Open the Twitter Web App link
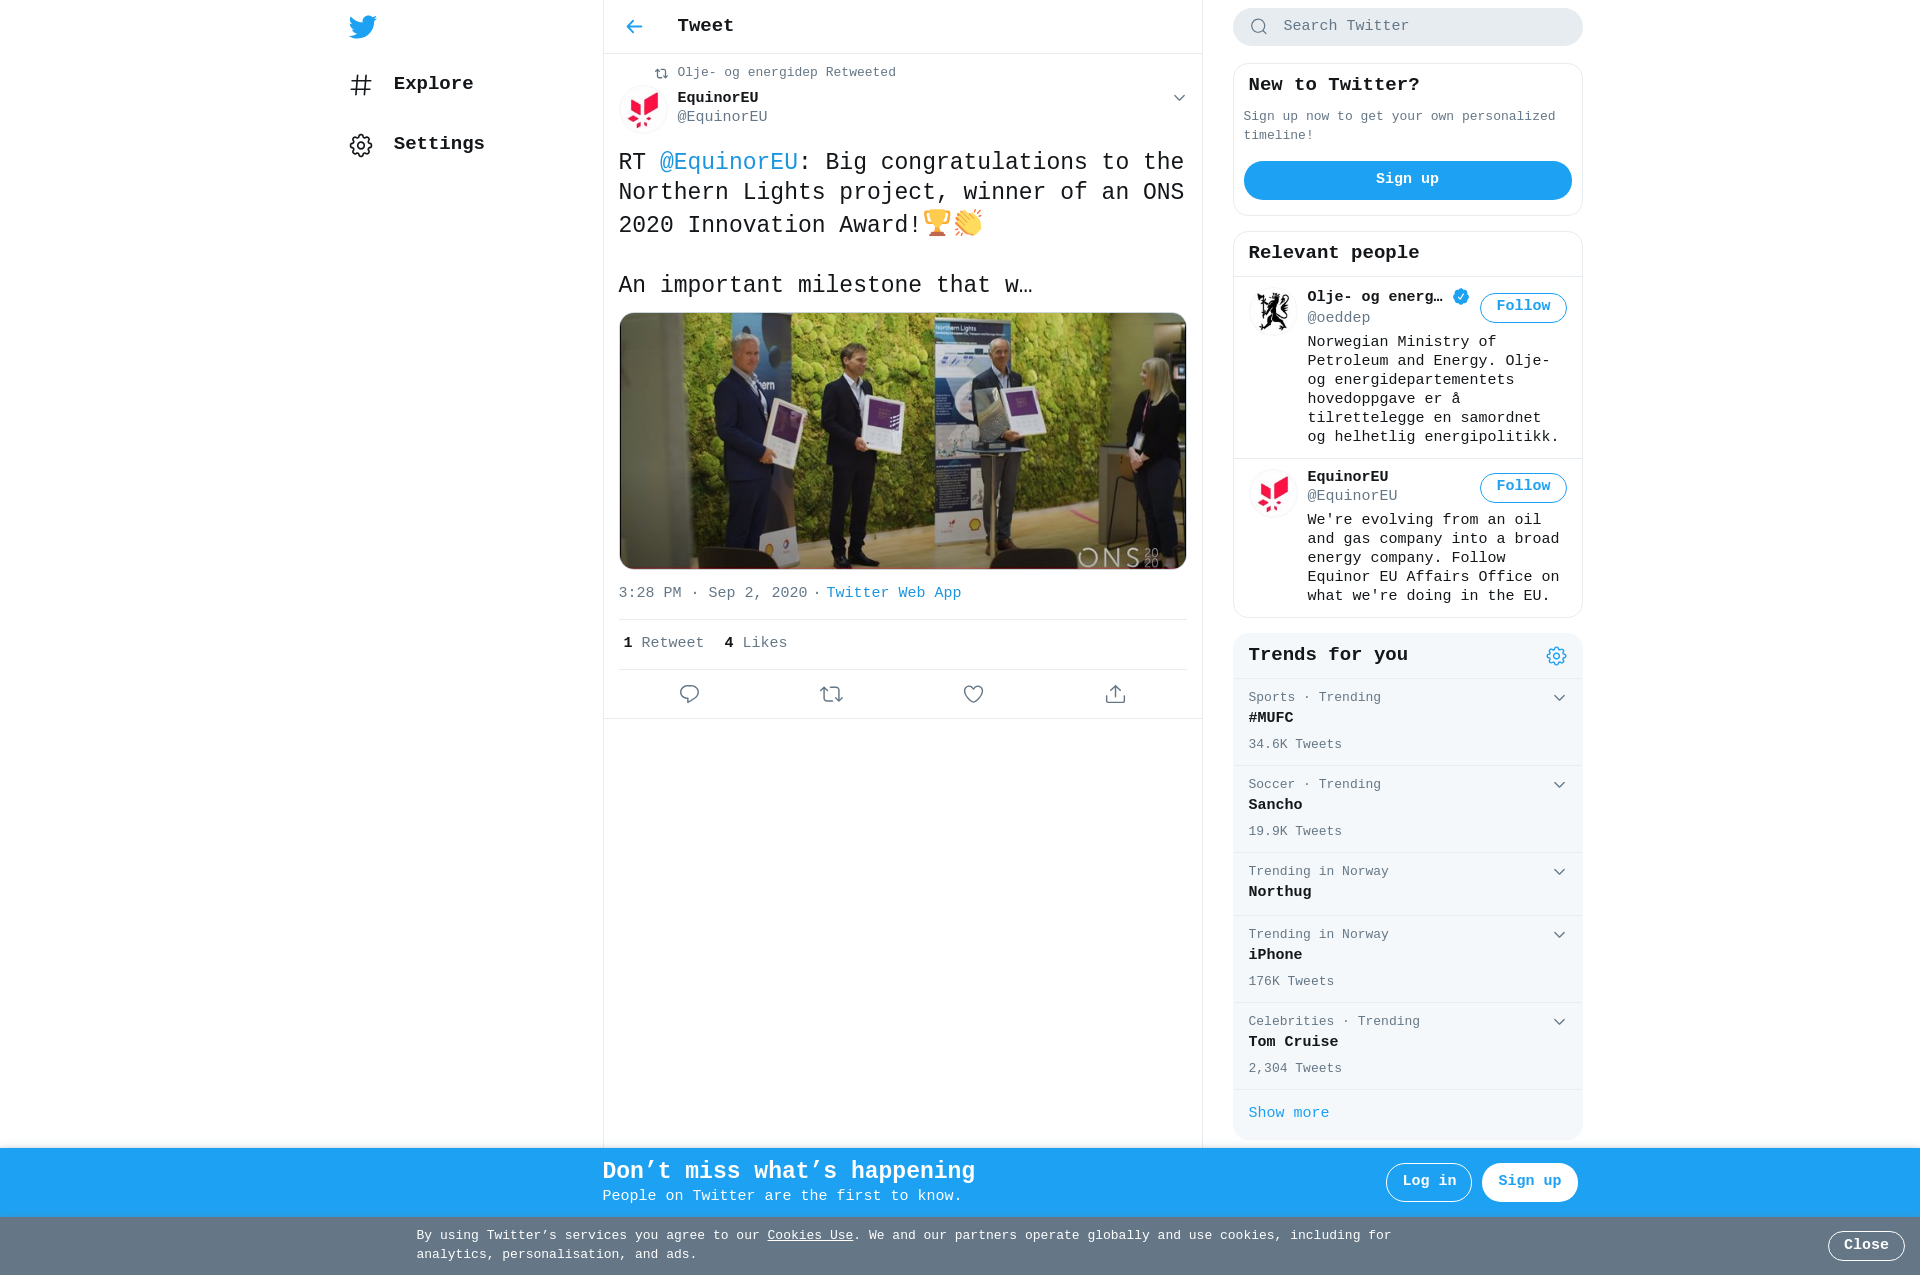This screenshot has height=1275, width=1920. pyautogui.click(x=893, y=593)
